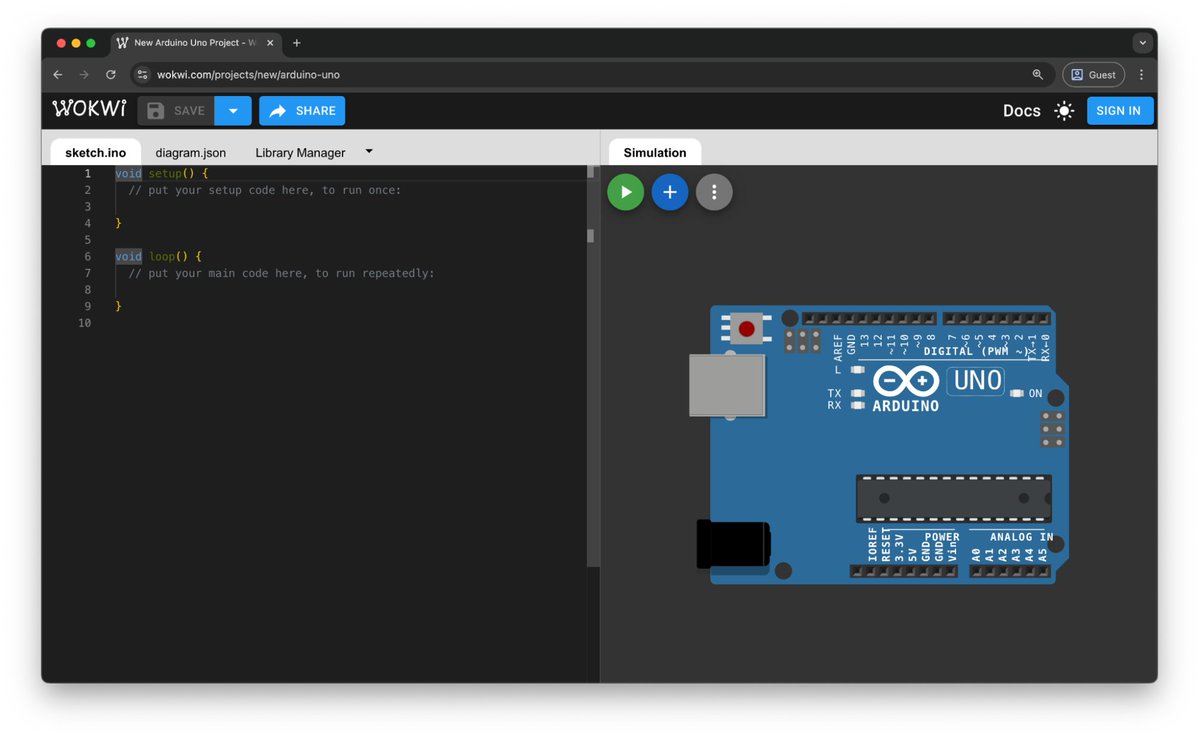Screen dimensions: 1199x738
Task: Expand the tab search chevron
Action: pyautogui.click(x=1143, y=43)
